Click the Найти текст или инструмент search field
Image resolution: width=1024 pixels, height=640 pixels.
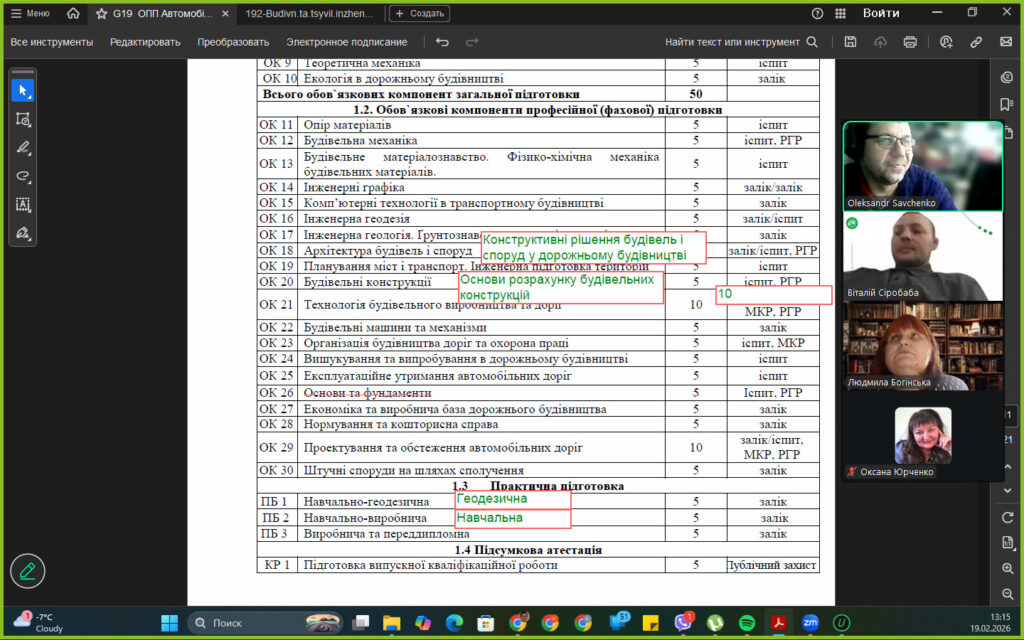(741, 42)
